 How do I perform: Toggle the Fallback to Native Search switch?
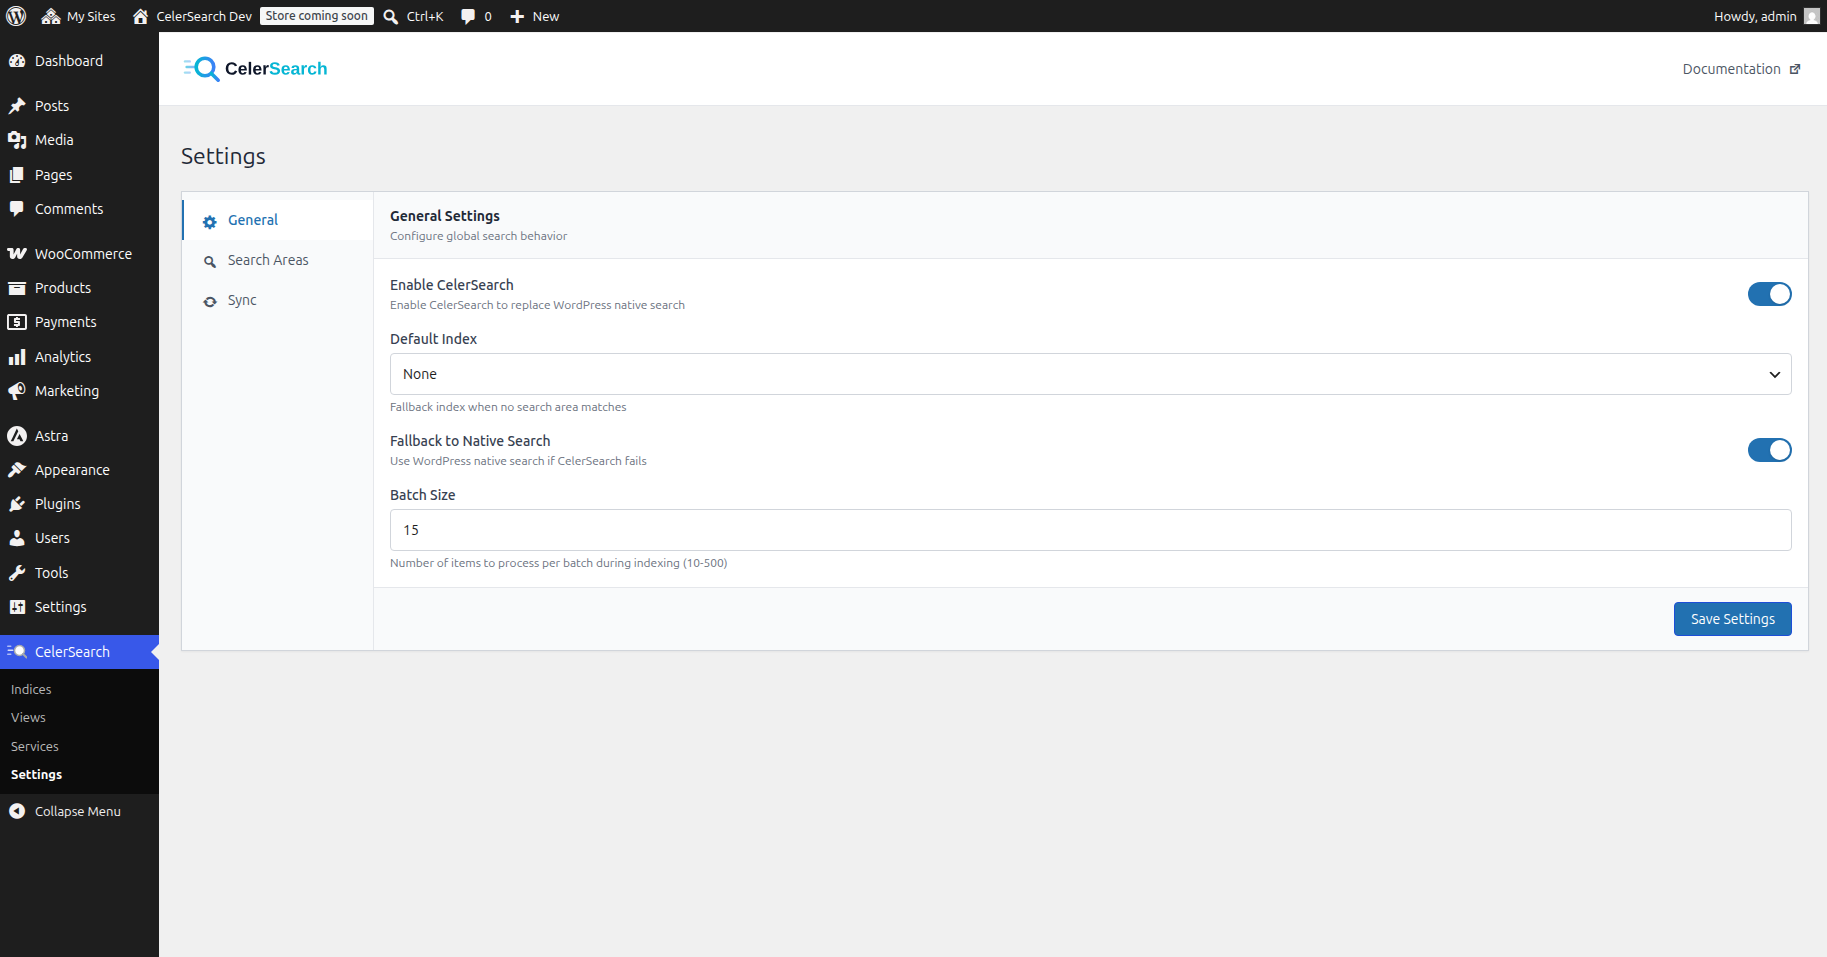[1769, 450]
